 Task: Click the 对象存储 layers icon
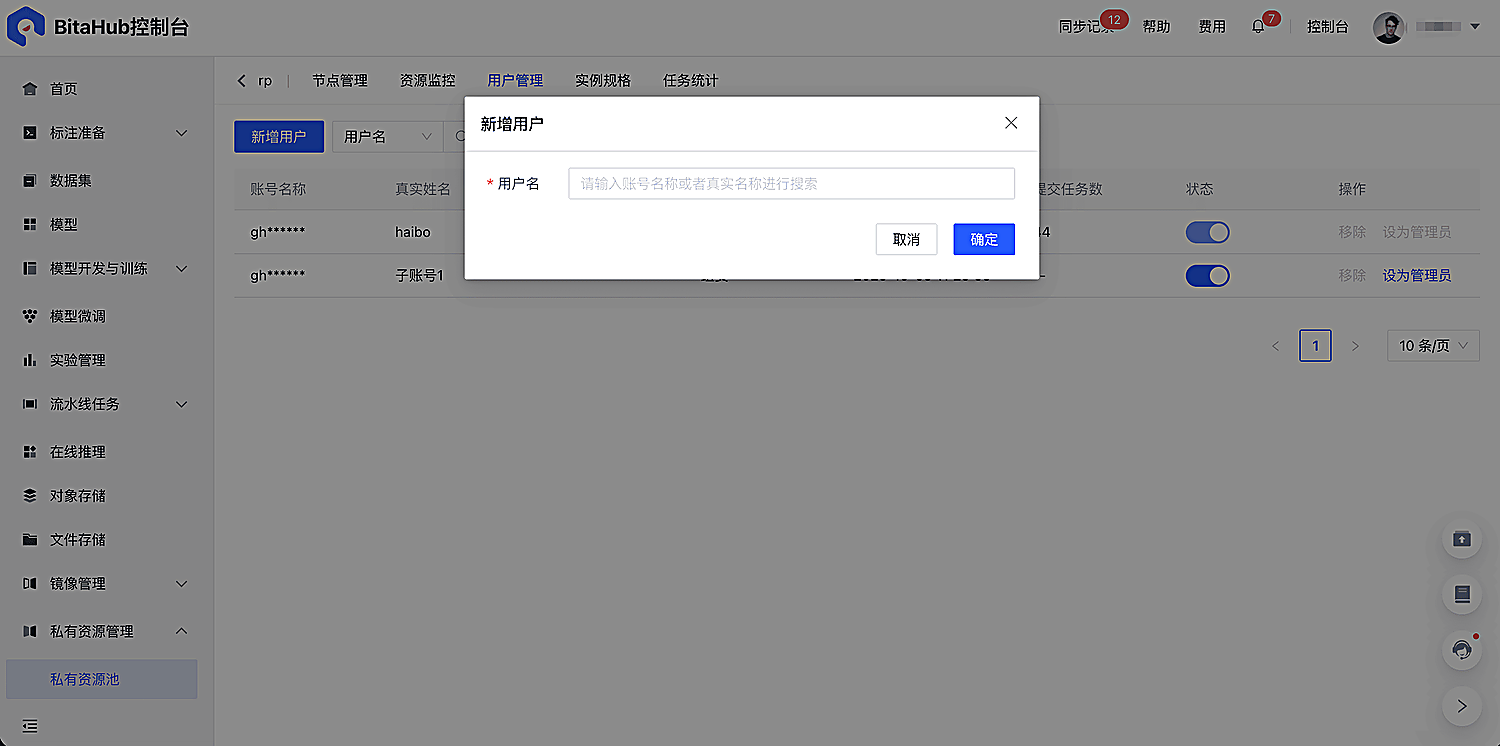click(x=30, y=496)
